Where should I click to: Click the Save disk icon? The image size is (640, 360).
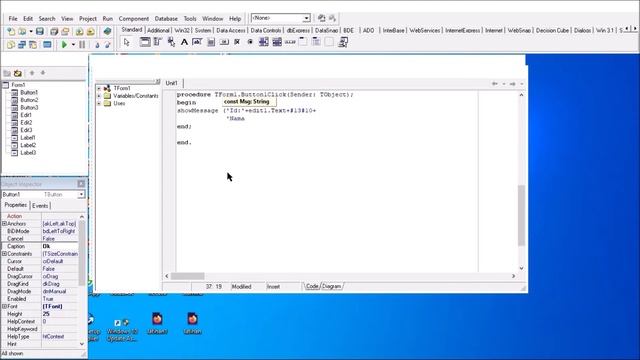pos(40,31)
